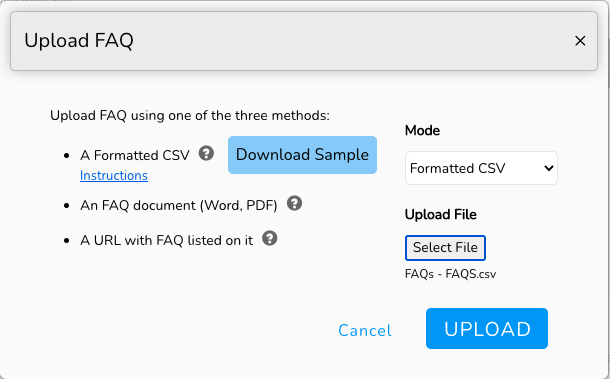This screenshot has width=610, height=379.
Task: Click the Upload FAQ dialog title
Action: [x=79, y=40]
